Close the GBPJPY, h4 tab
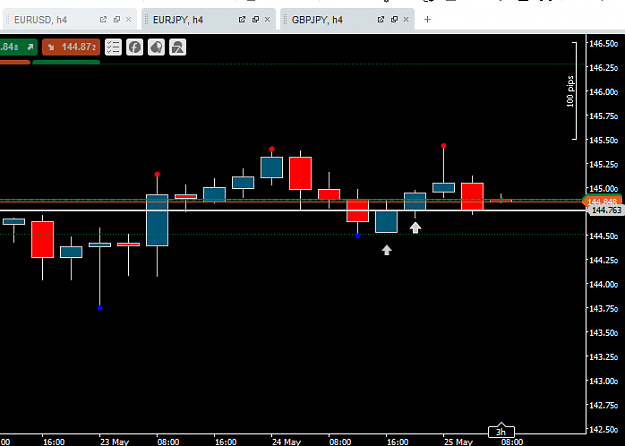This screenshot has height=446, width=625. pyautogui.click(x=406, y=20)
